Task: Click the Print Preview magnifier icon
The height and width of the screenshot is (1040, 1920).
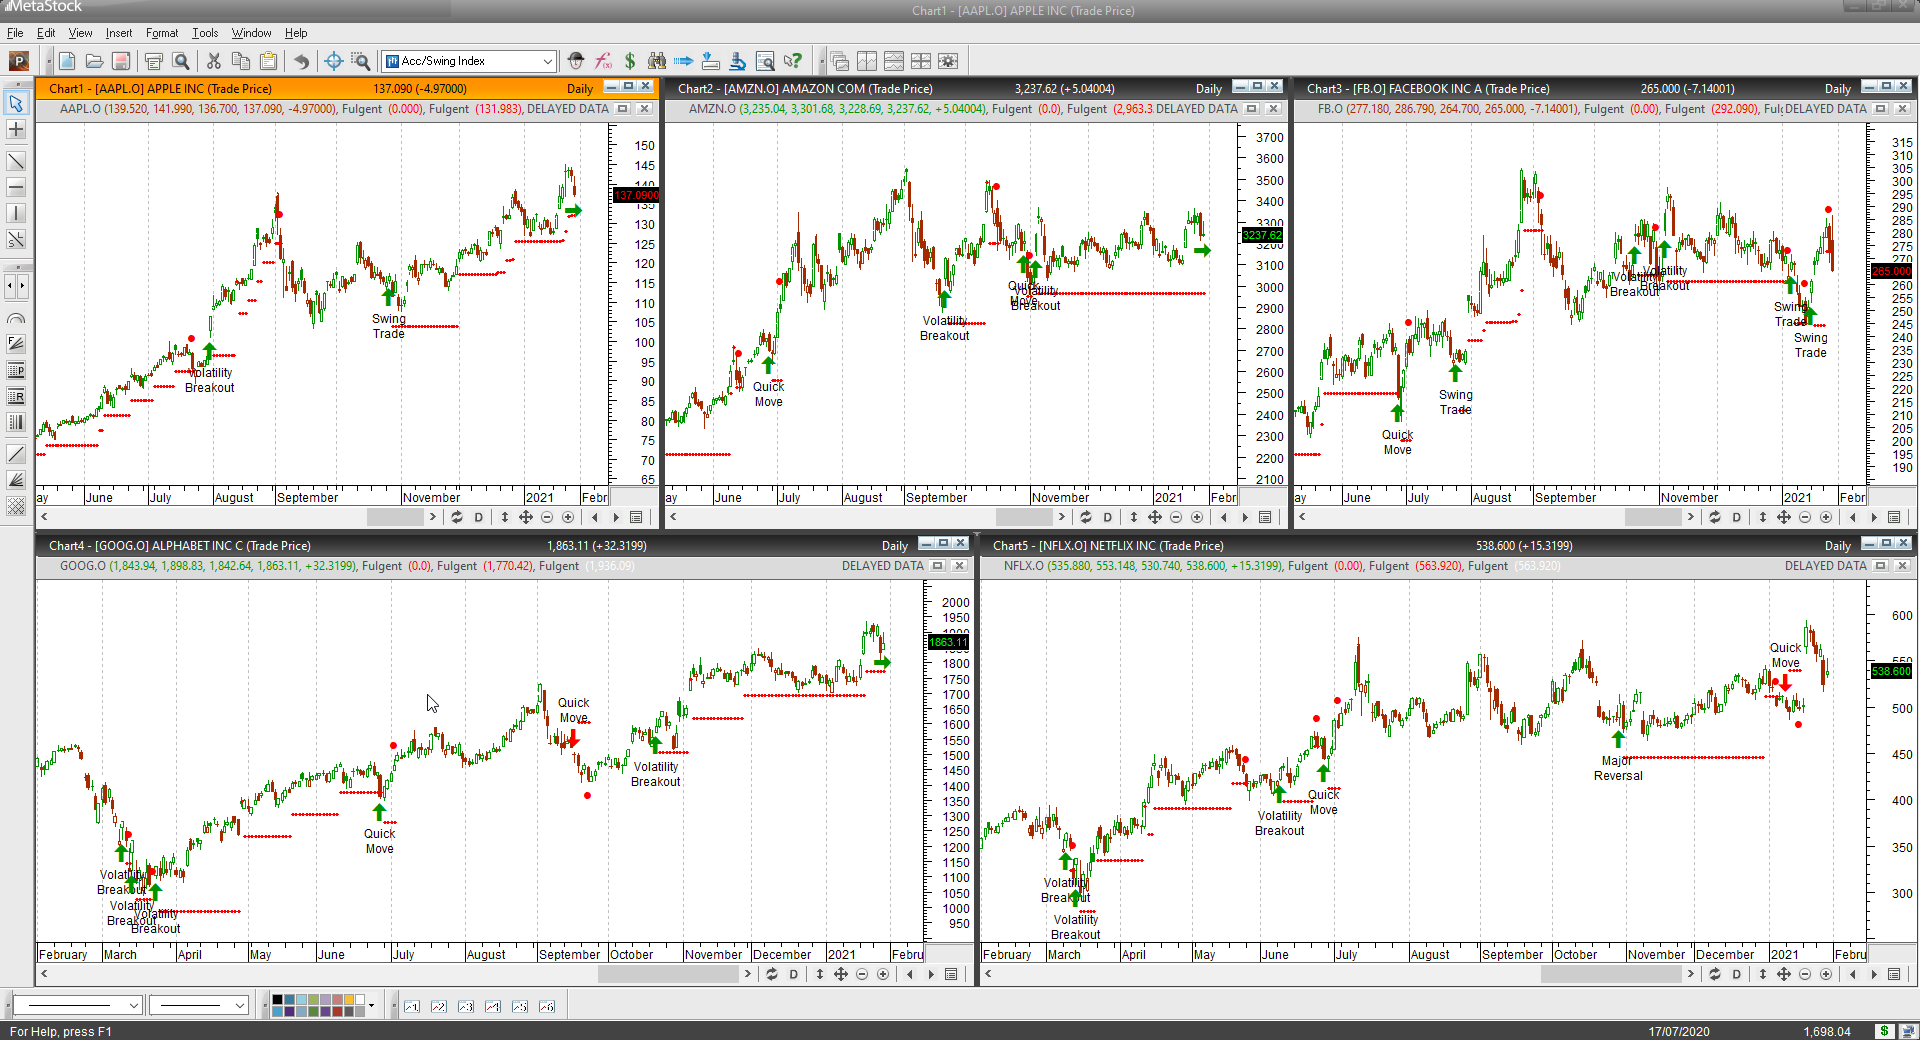Action: tap(181, 61)
